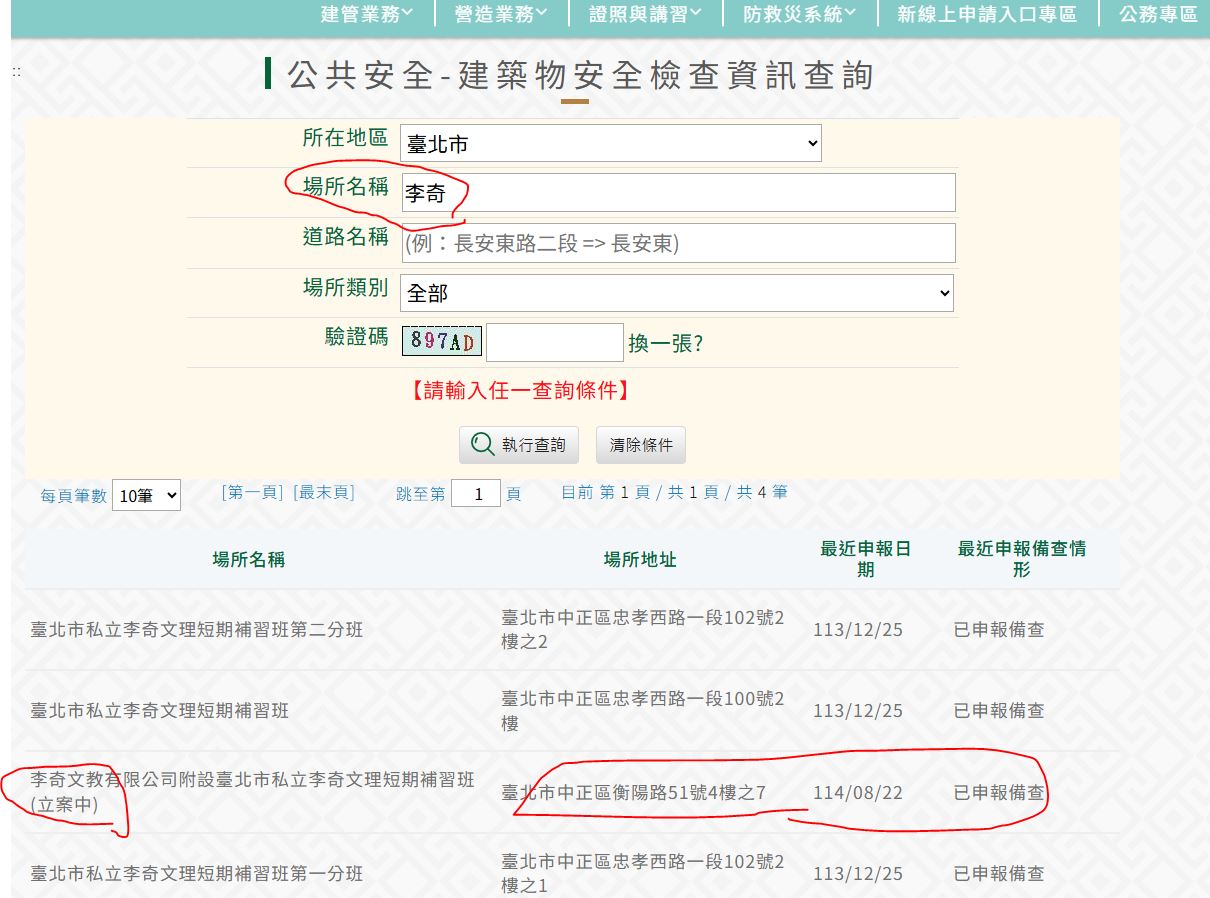Open the 營造業務 menu
1210x898 pixels.
[501, 14]
